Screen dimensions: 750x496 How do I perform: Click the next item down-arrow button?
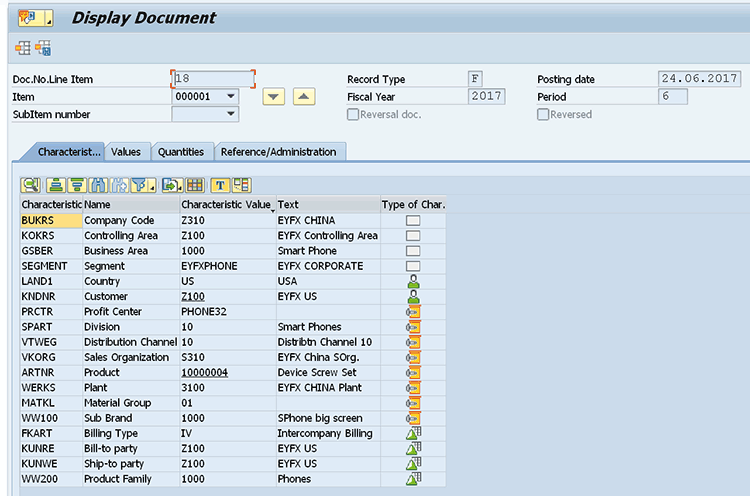(274, 97)
